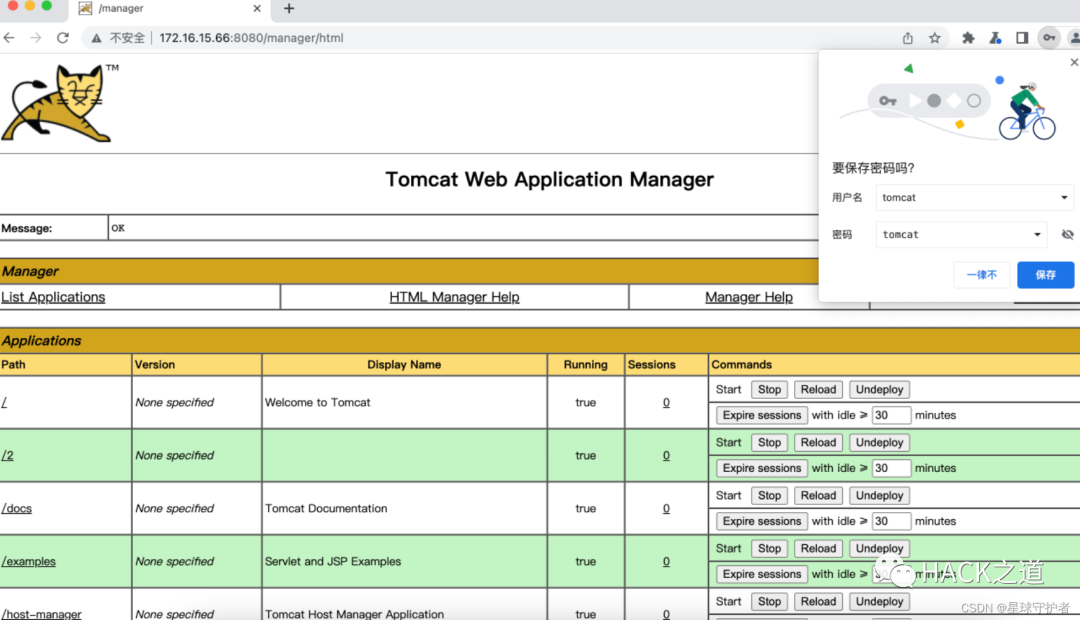The image size is (1080, 620).
Task: Undeploy the /2 application
Action: pos(880,442)
